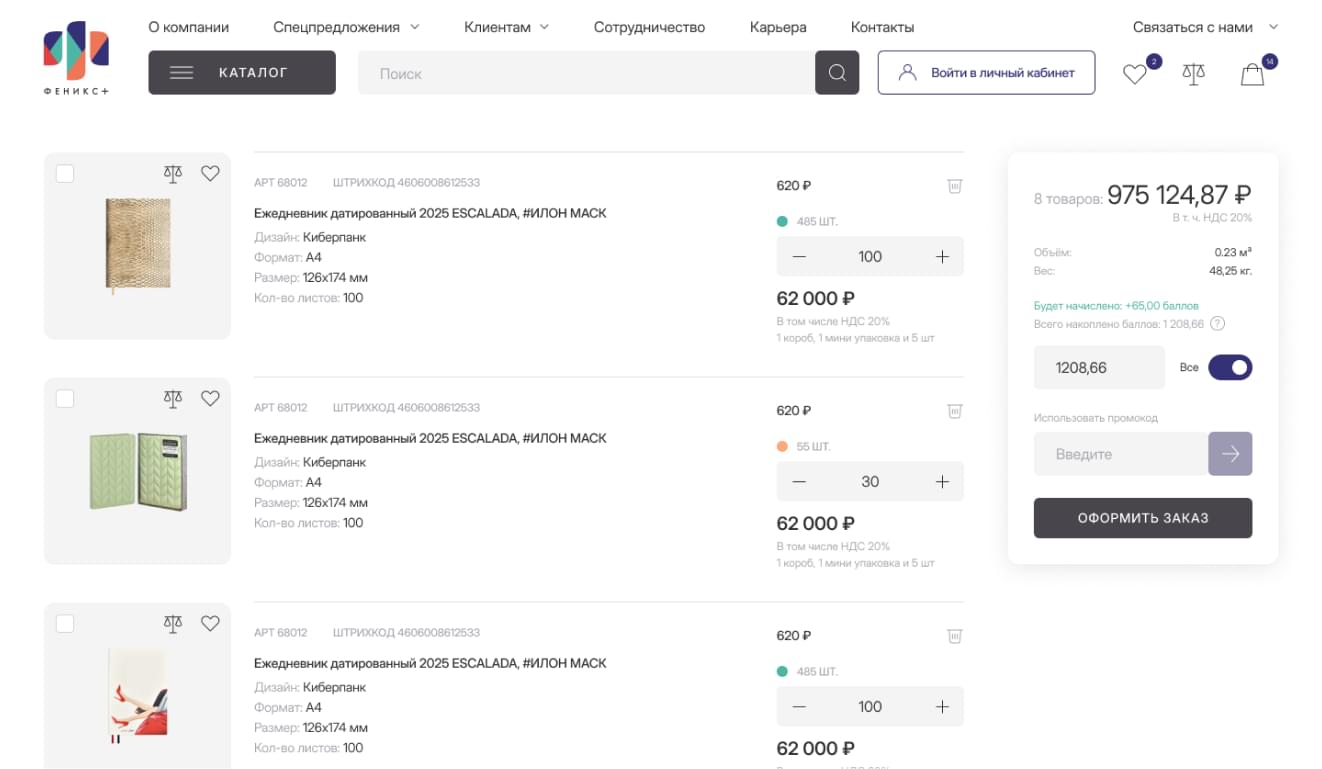
Task: Tick the checkbox on green diary card
Action: tap(65, 399)
